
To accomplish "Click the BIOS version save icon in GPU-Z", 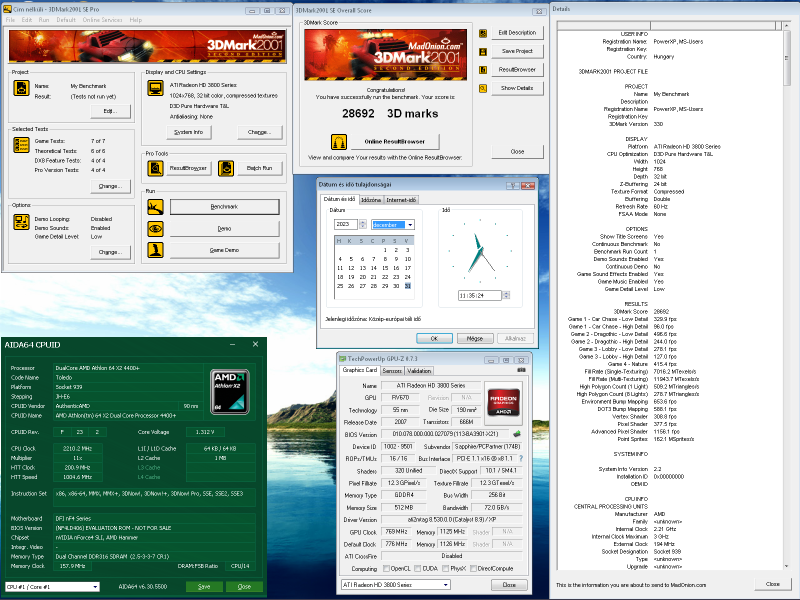I will pos(517,434).
